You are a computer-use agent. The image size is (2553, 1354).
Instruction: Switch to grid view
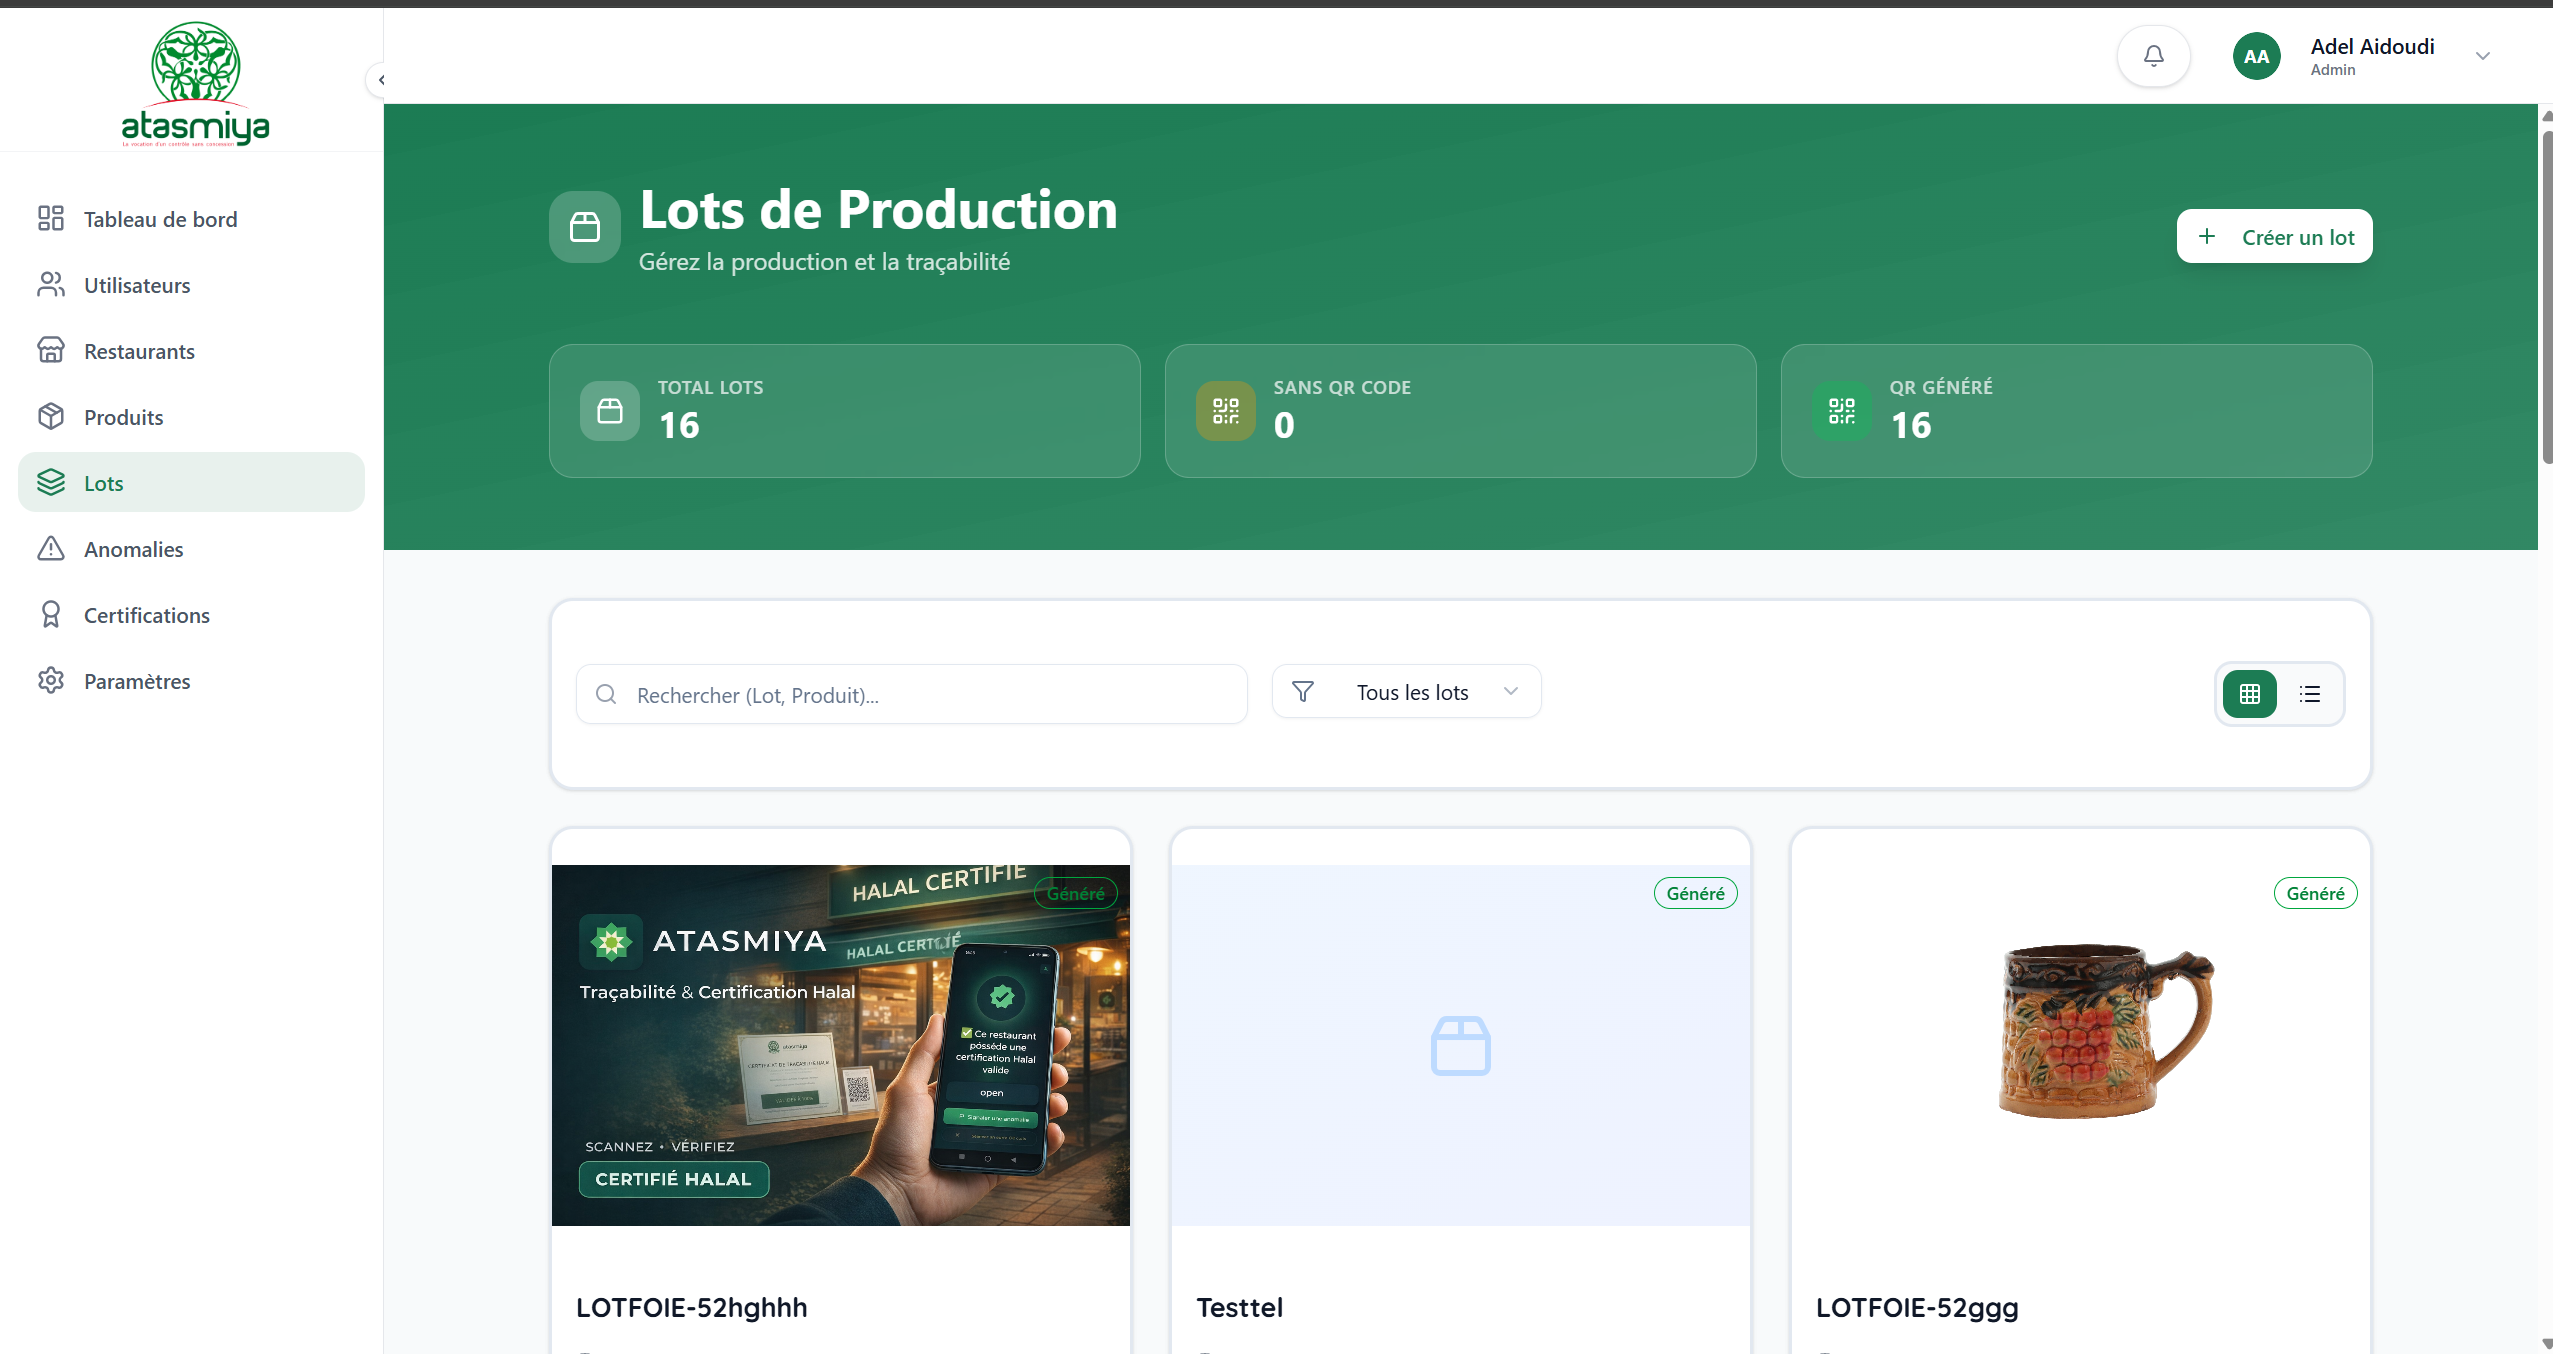pyautogui.click(x=2249, y=694)
